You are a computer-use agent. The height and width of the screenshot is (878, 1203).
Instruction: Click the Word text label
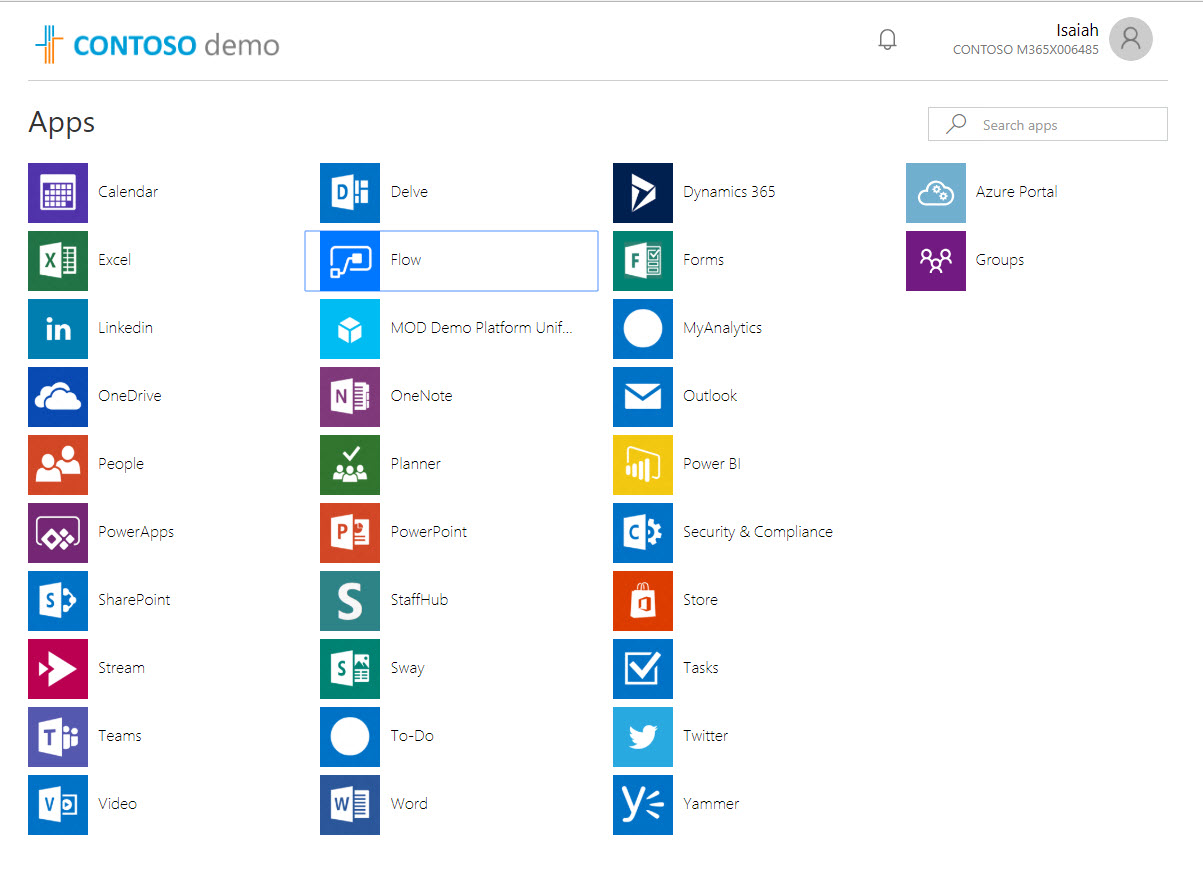(409, 804)
